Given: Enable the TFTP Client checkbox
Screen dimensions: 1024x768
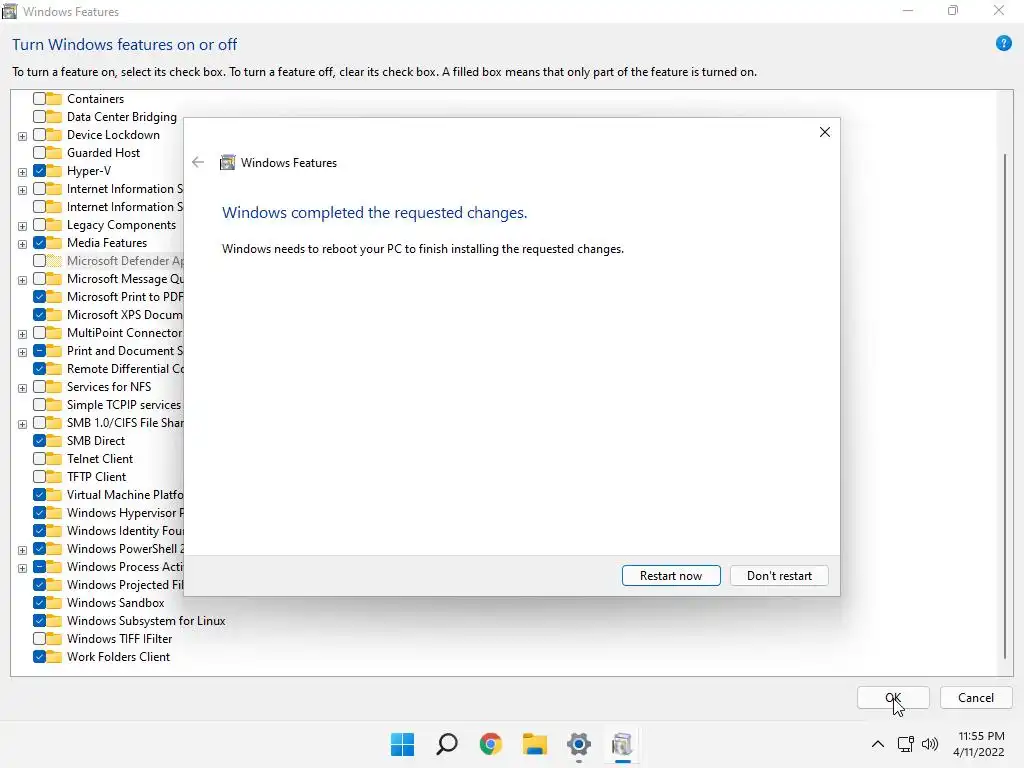Looking at the screenshot, I should pos(39,477).
